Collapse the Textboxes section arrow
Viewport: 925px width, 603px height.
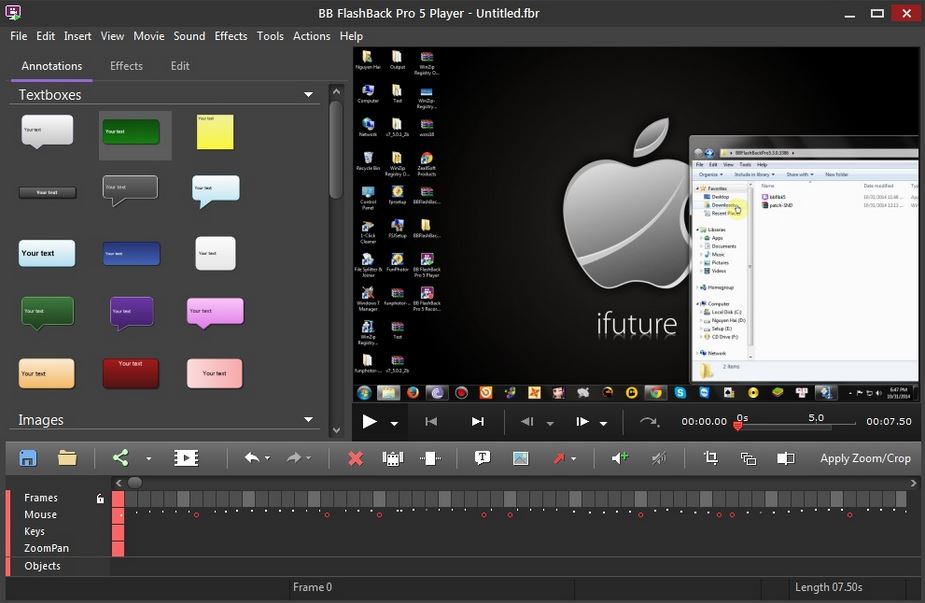coord(308,94)
